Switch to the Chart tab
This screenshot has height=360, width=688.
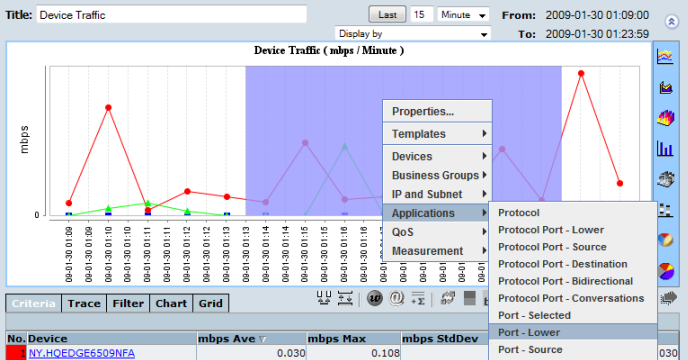pyautogui.click(x=171, y=303)
